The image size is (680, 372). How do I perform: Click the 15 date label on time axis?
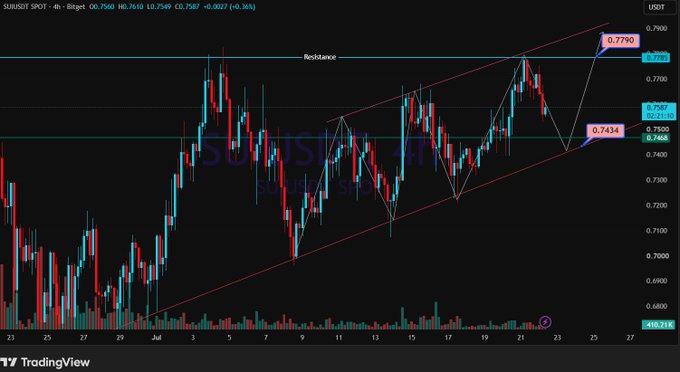[411, 337]
